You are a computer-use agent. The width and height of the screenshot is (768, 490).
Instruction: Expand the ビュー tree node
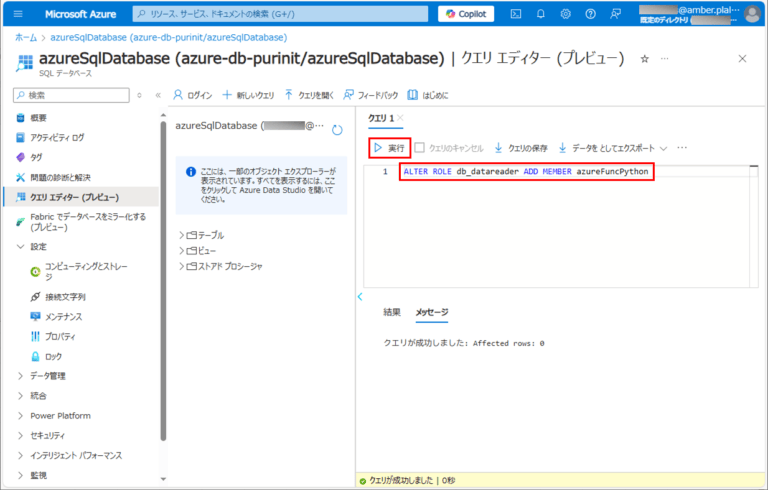(182, 250)
